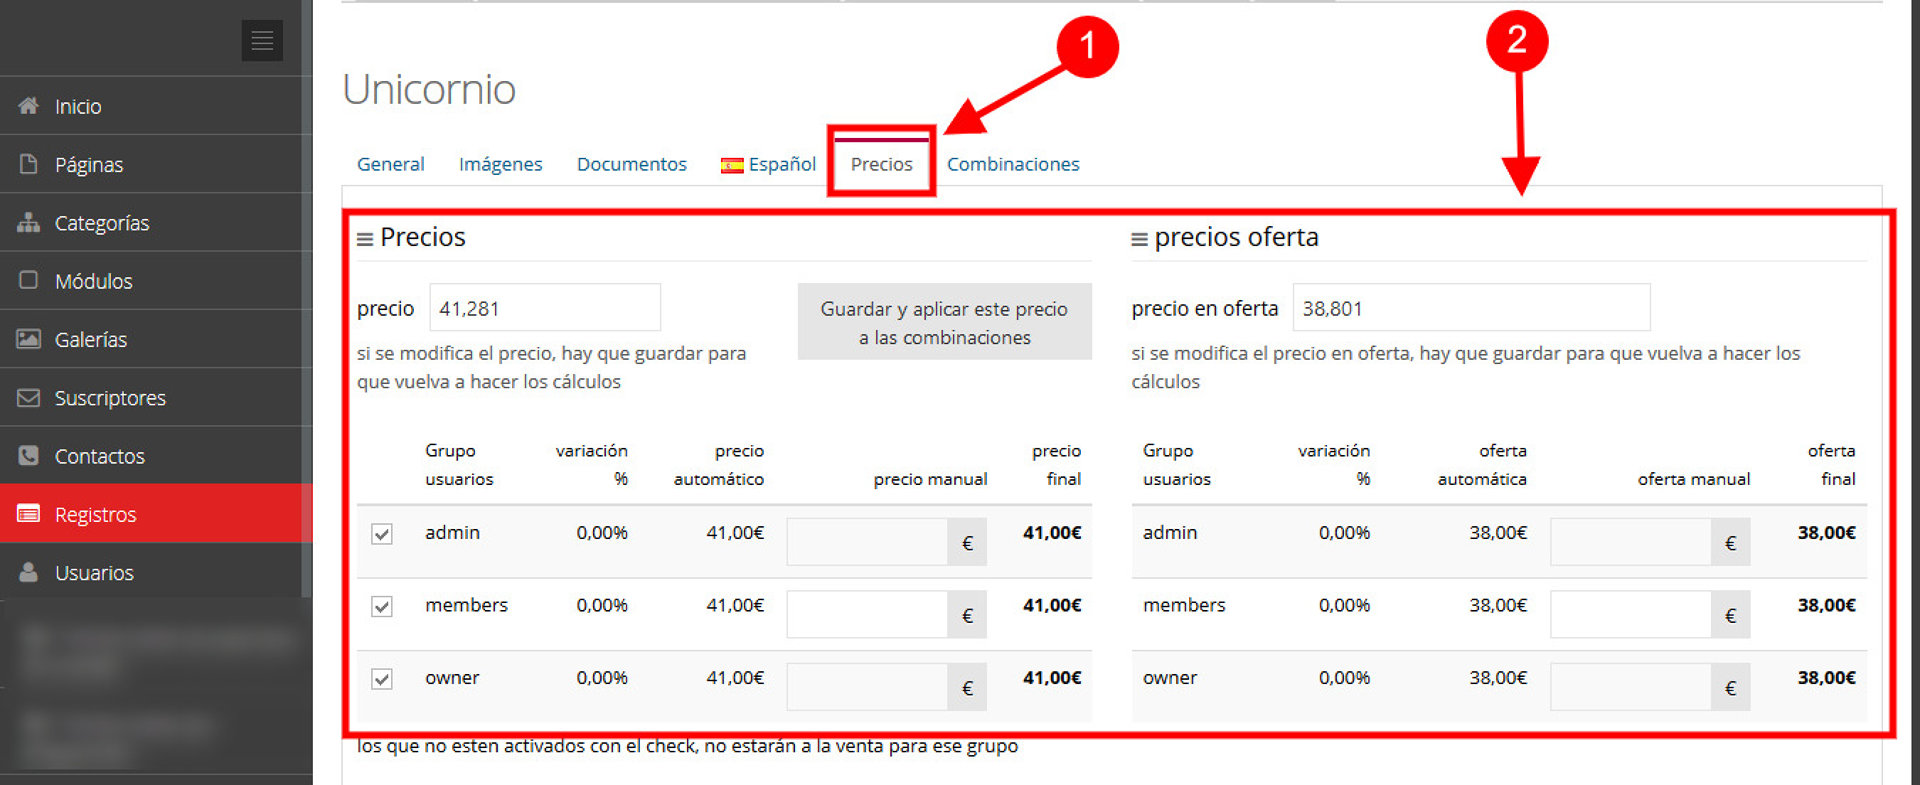
Task: Click the Inicio home icon
Action: [x=29, y=106]
